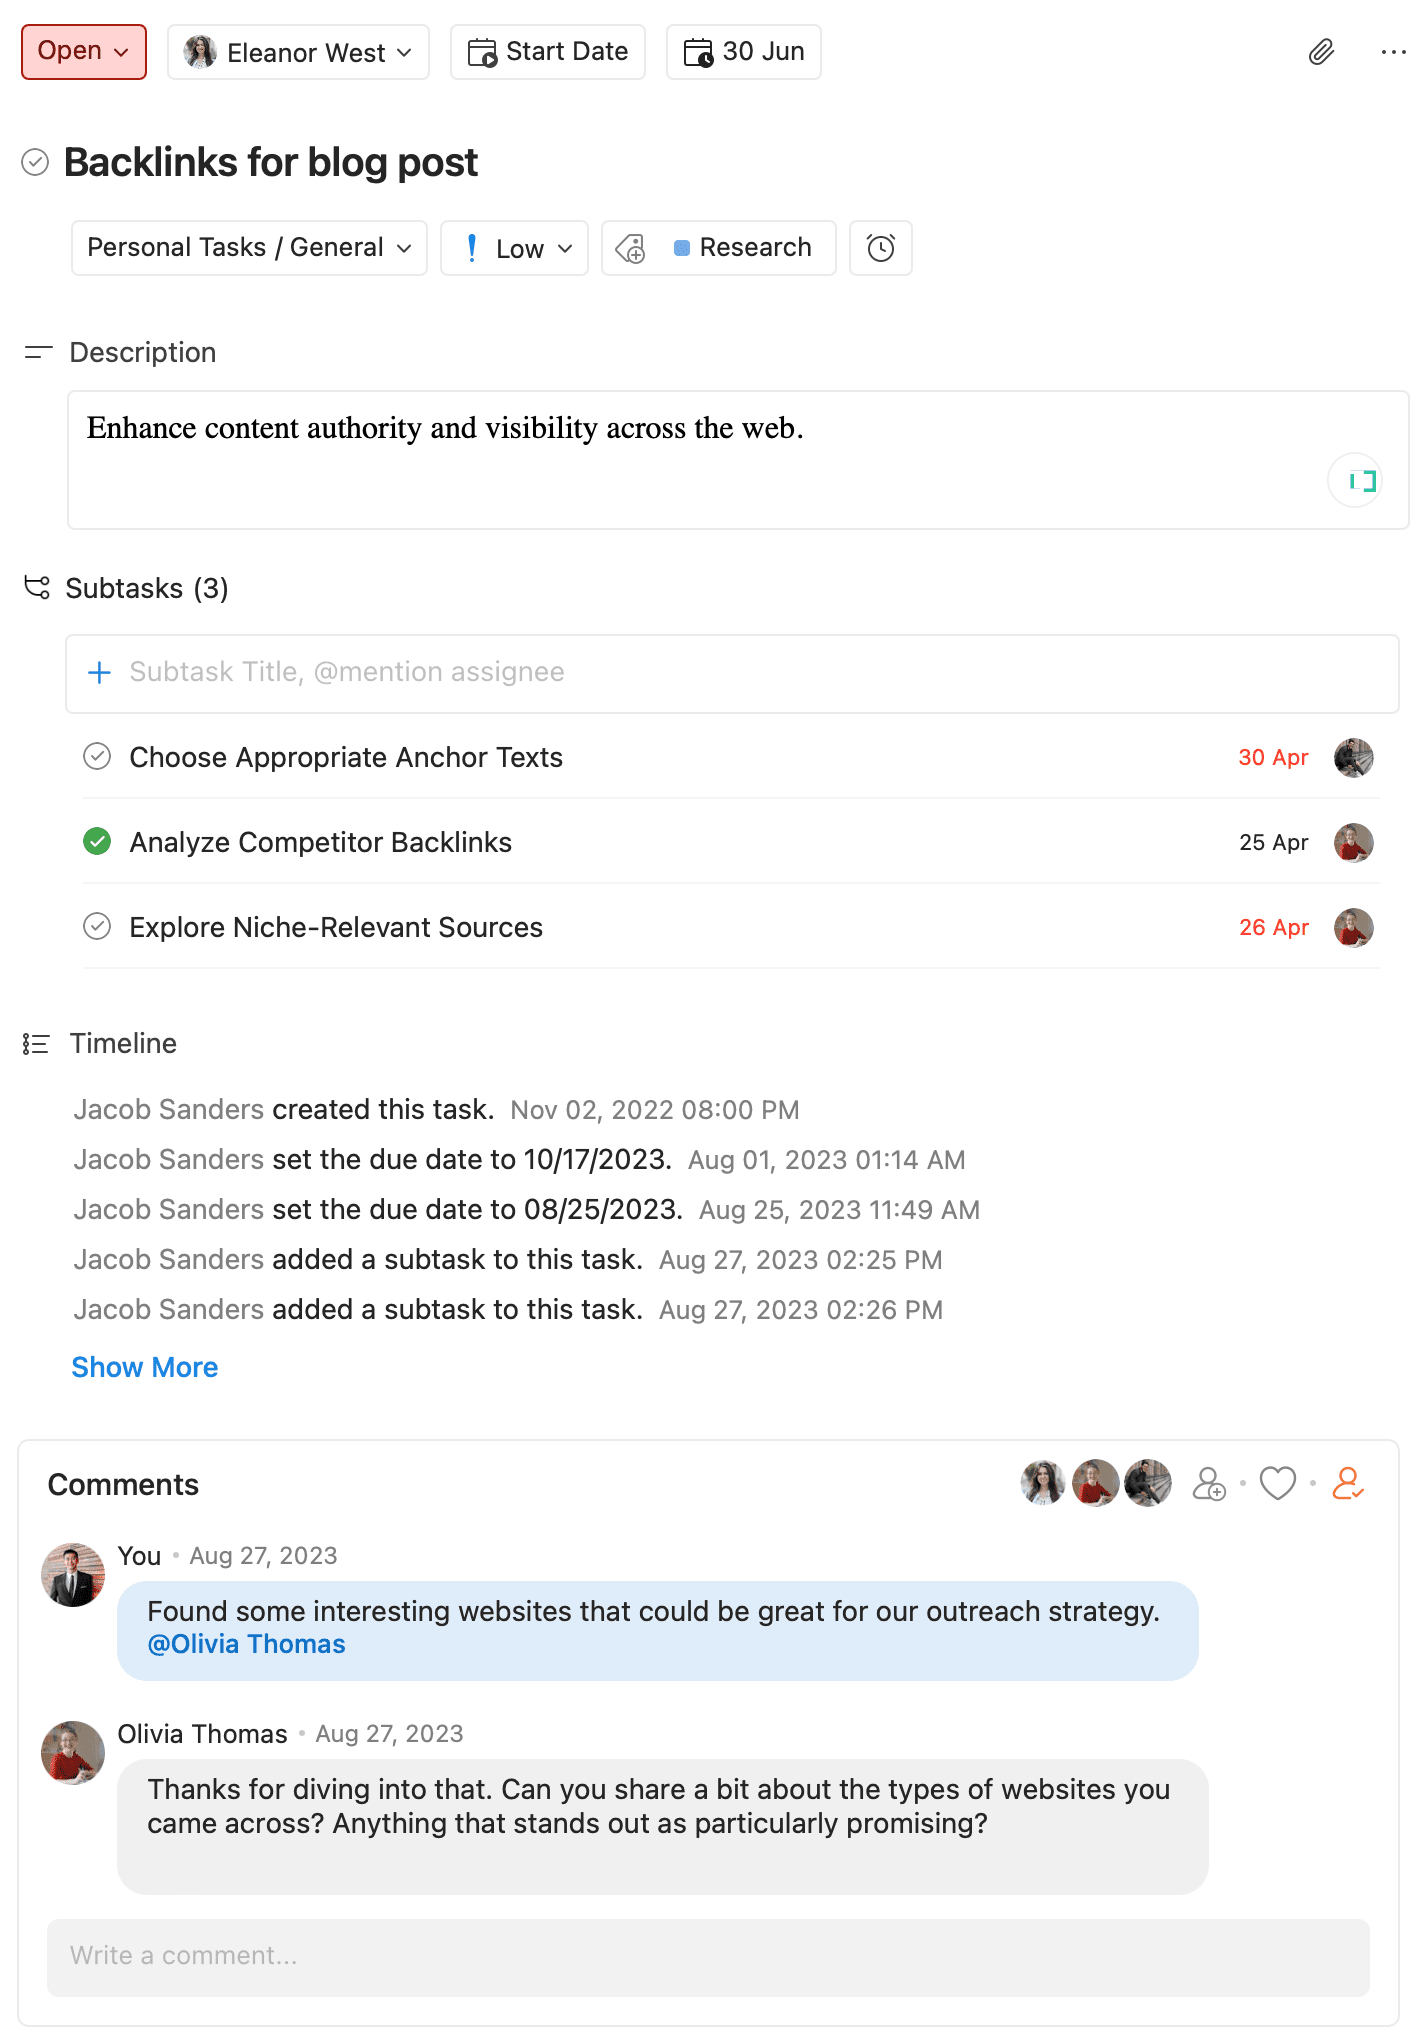Click the paperclip attachment icon
Image resolution: width=1420 pixels, height=2044 pixels.
click(1321, 52)
